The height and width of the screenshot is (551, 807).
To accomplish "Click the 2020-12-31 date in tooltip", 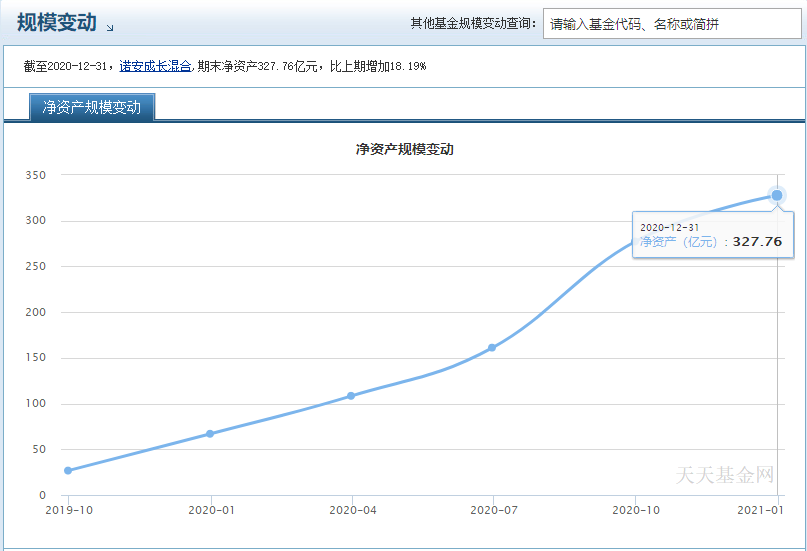I will coord(670,227).
